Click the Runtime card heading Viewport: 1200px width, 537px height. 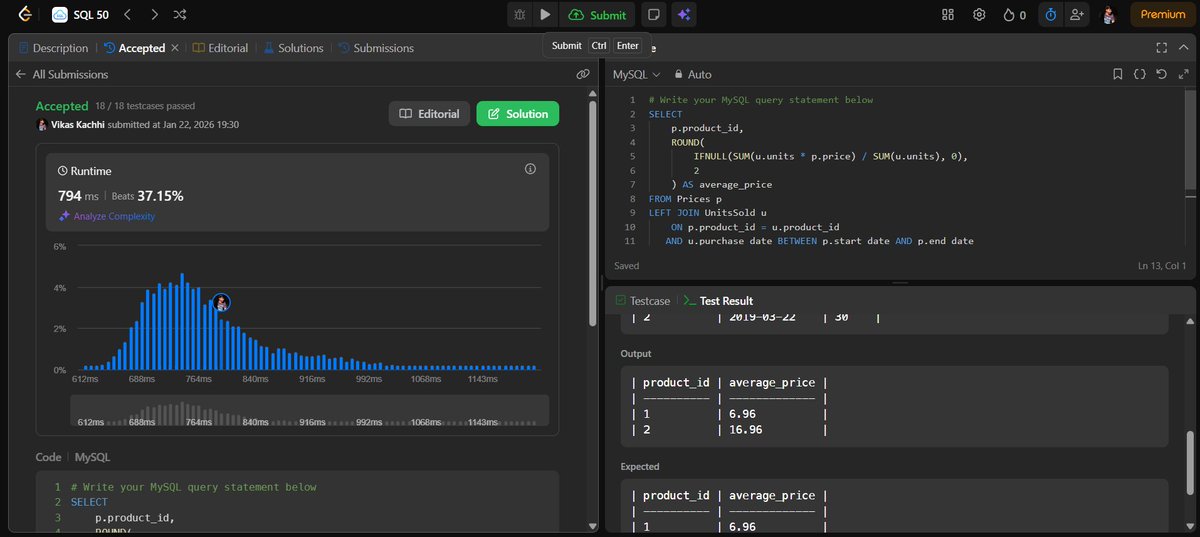83,171
